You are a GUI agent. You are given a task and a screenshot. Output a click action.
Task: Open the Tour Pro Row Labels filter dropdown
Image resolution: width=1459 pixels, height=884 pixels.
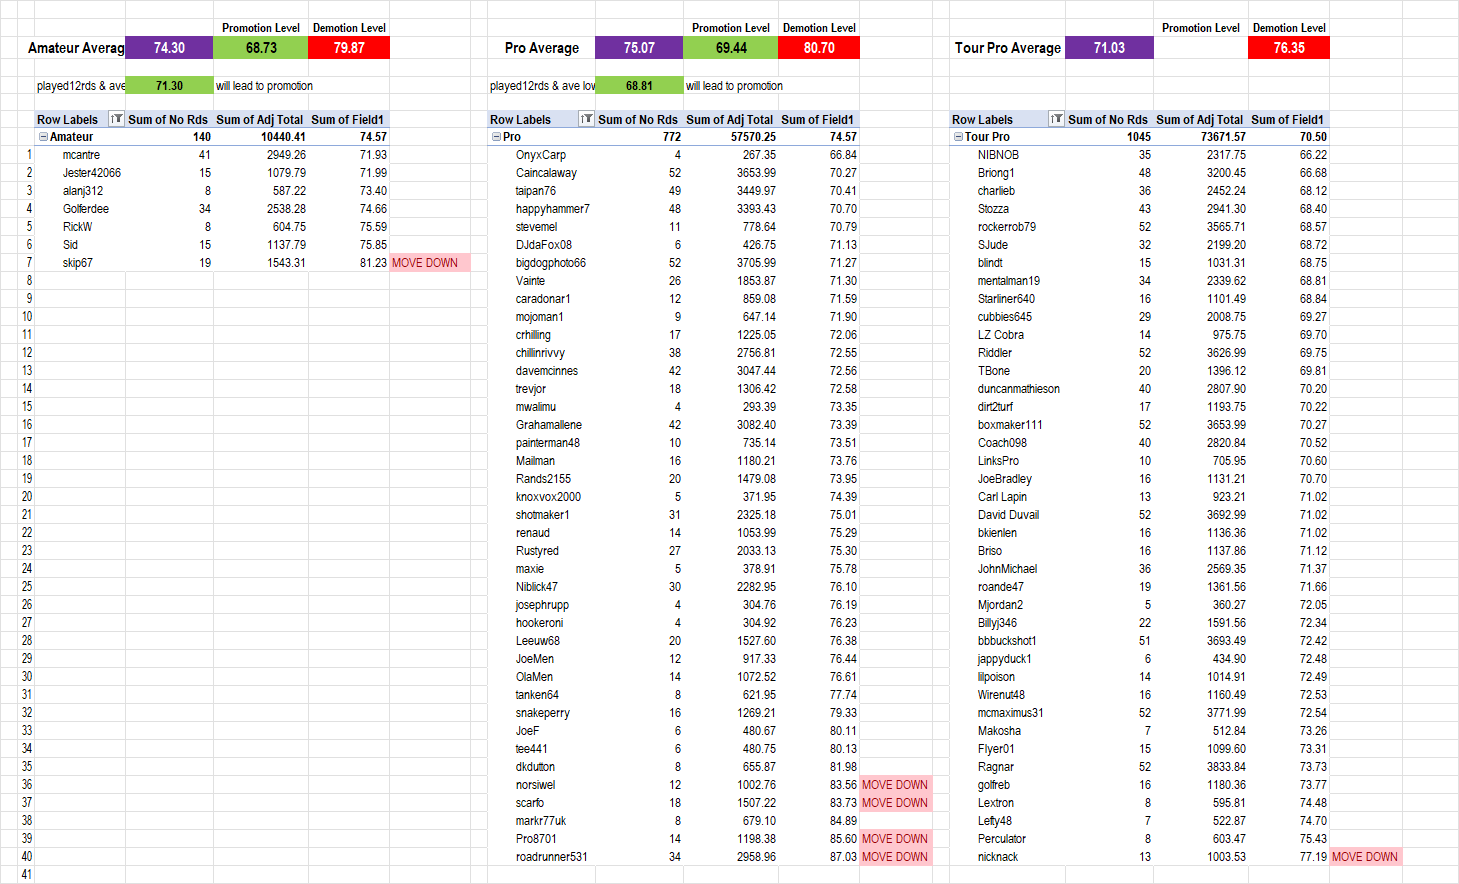1056,119
